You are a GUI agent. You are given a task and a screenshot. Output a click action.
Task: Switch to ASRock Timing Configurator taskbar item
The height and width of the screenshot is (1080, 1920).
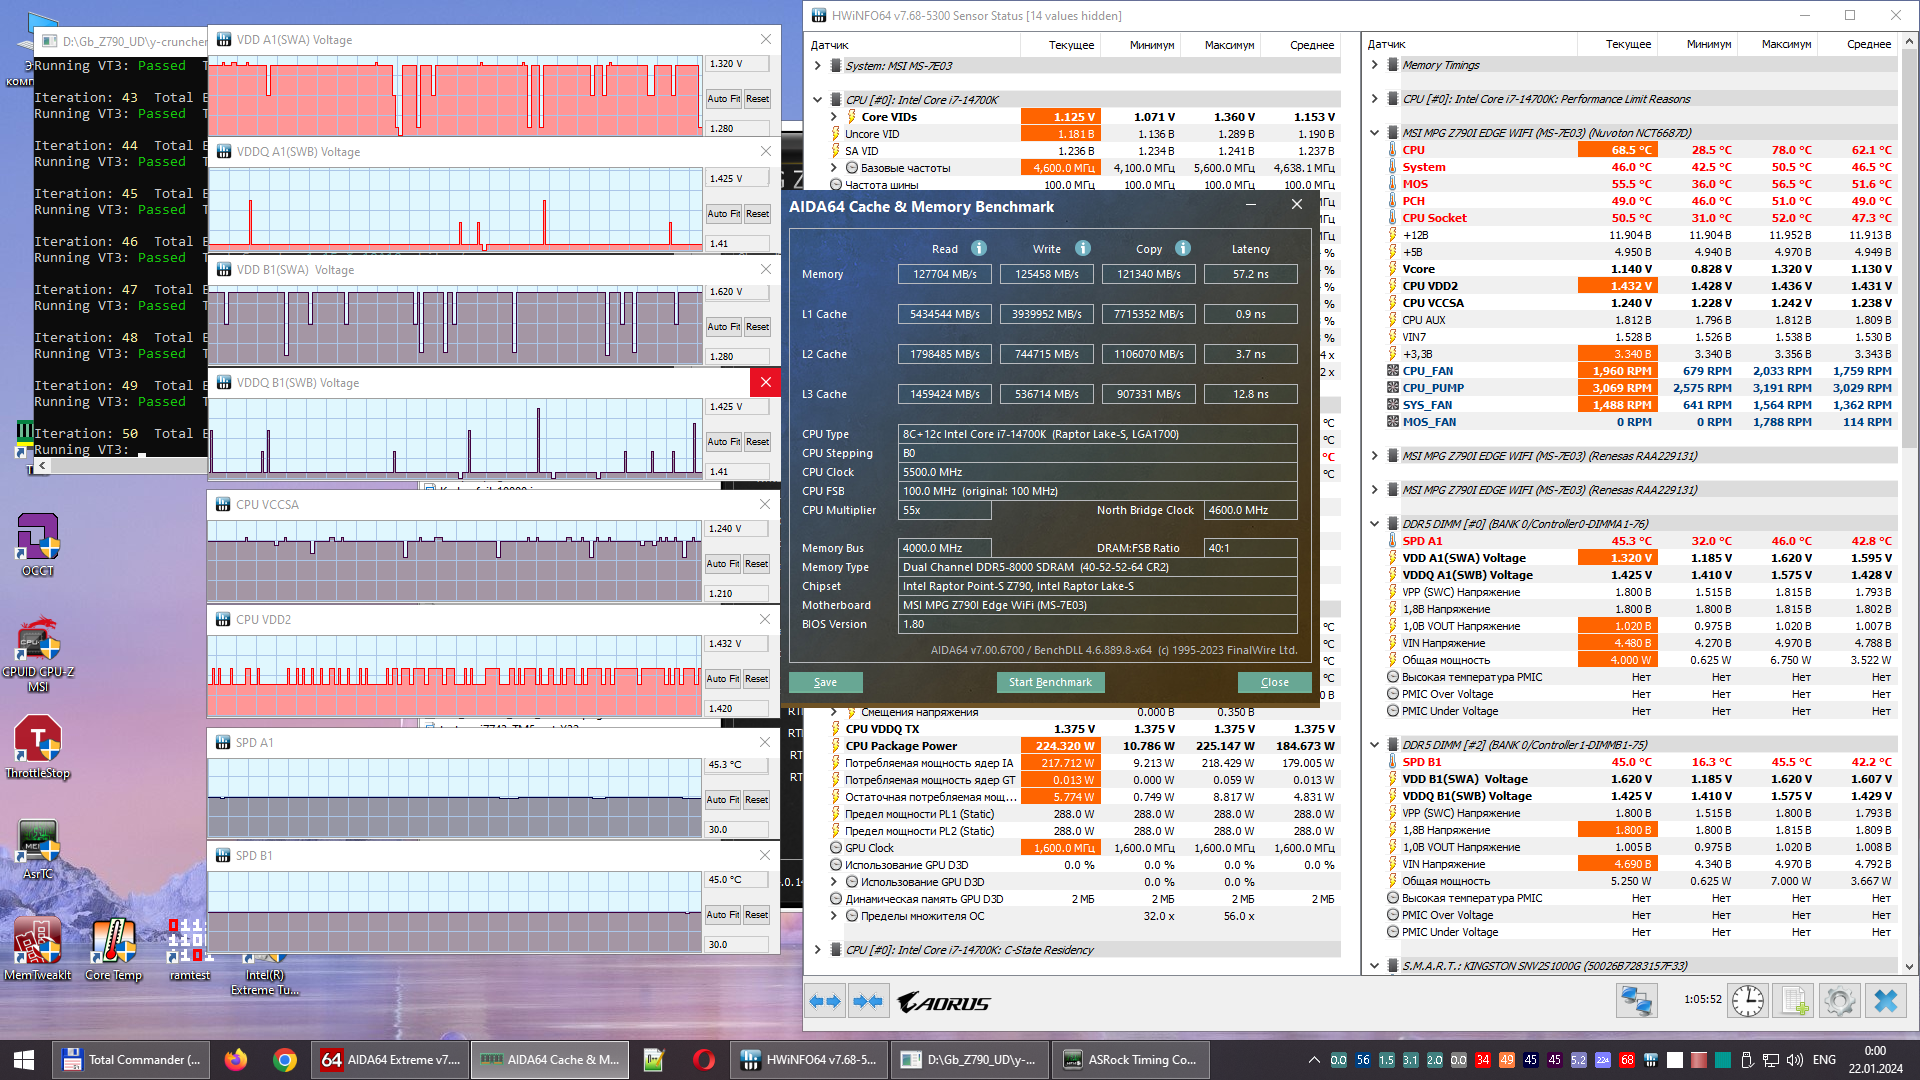point(1130,1059)
